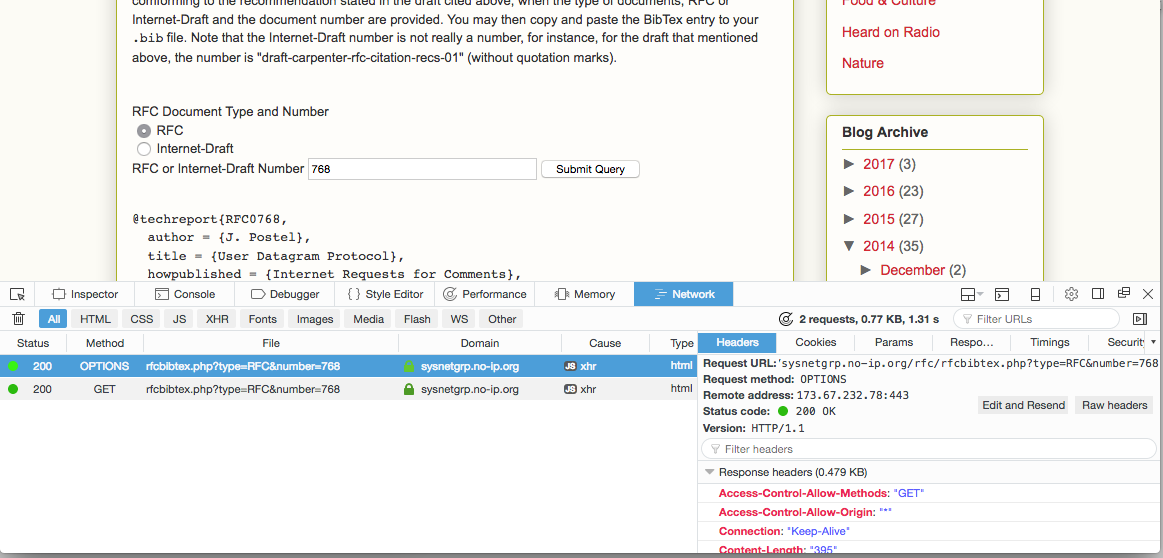Collapse the Response headers section

[x=710, y=472]
